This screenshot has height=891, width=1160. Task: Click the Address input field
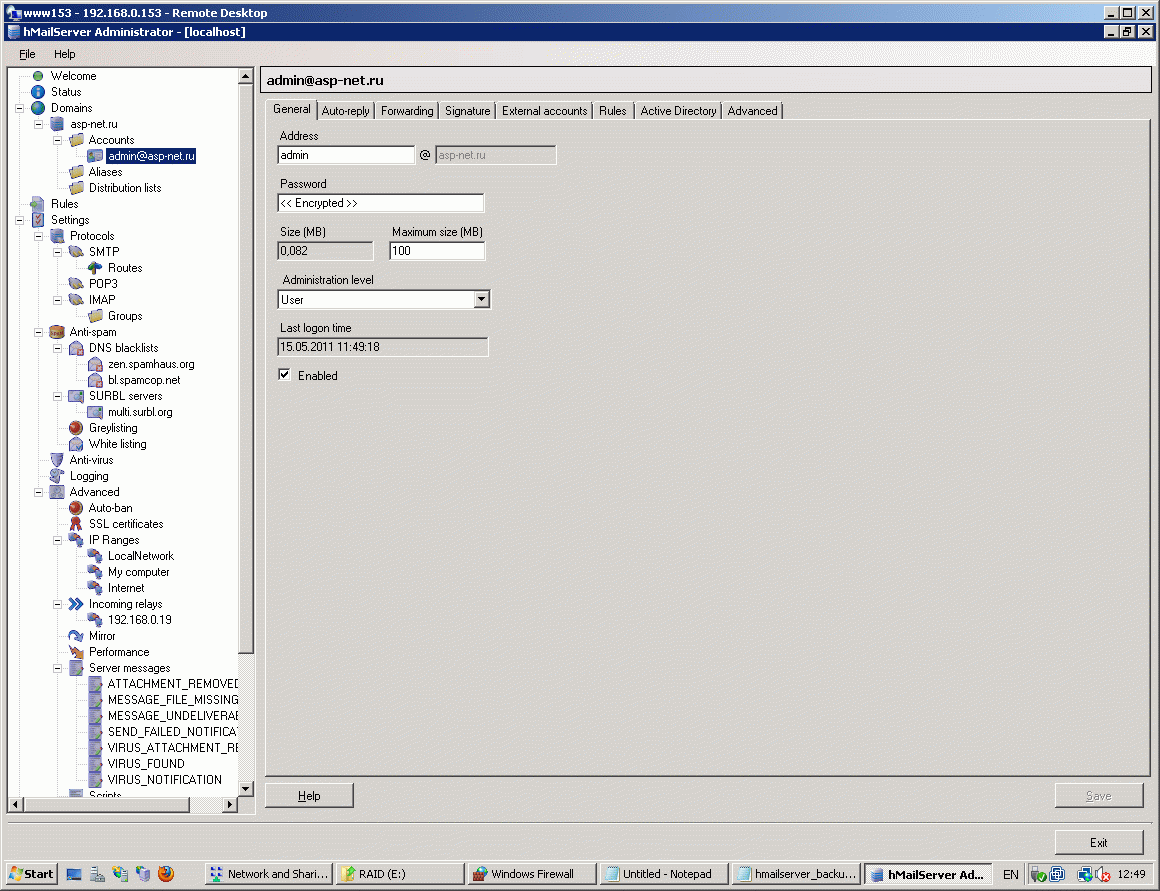(x=346, y=155)
